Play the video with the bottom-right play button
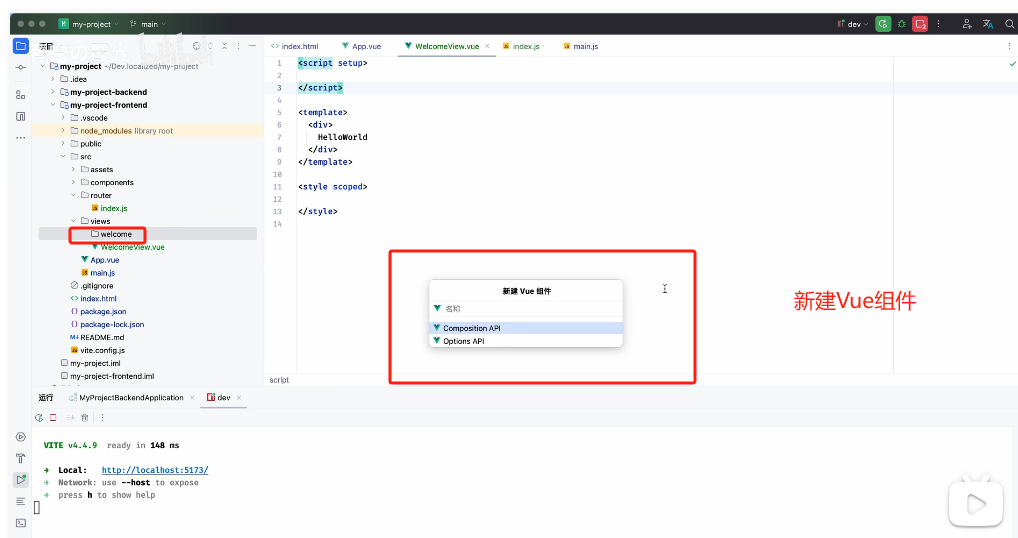This screenshot has width=1018, height=538. click(976, 504)
